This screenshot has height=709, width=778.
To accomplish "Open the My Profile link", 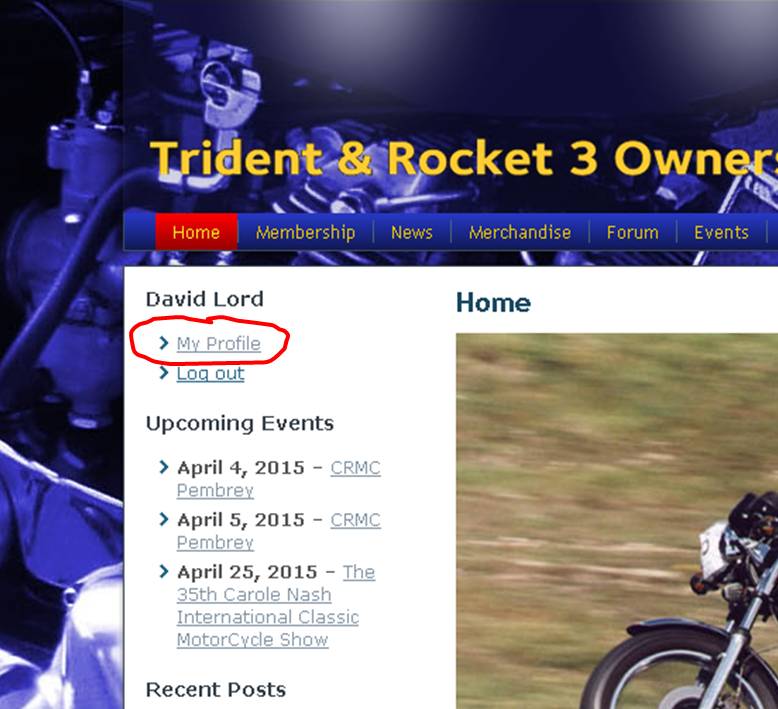I will (x=218, y=344).
